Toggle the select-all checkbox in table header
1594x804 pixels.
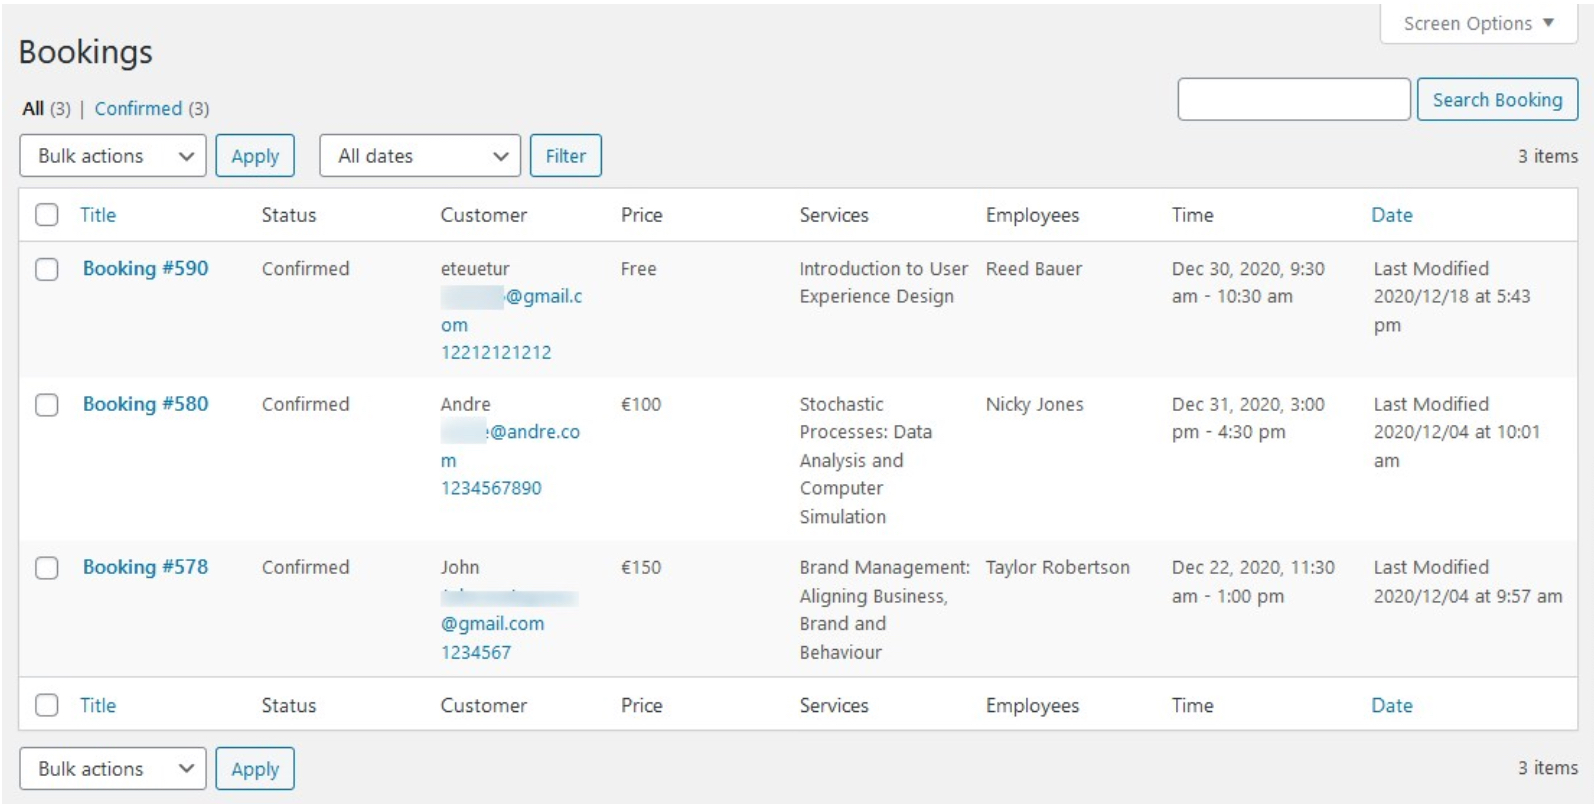click(x=47, y=215)
